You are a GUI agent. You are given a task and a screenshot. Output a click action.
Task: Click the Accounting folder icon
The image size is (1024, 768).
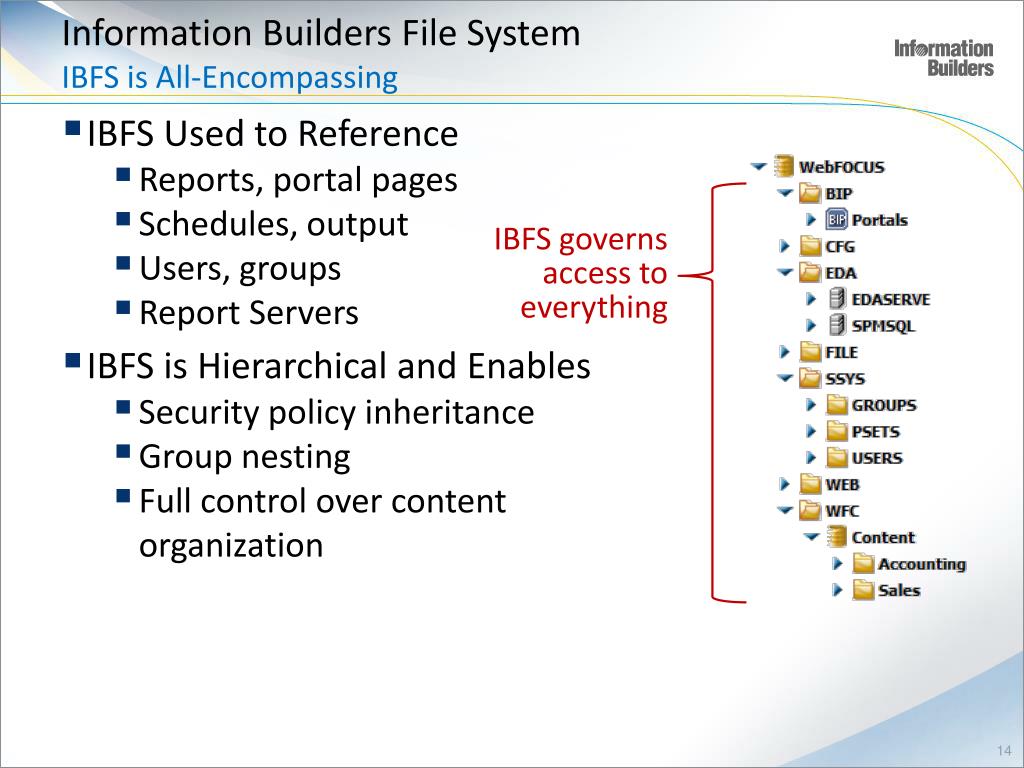tap(863, 564)
